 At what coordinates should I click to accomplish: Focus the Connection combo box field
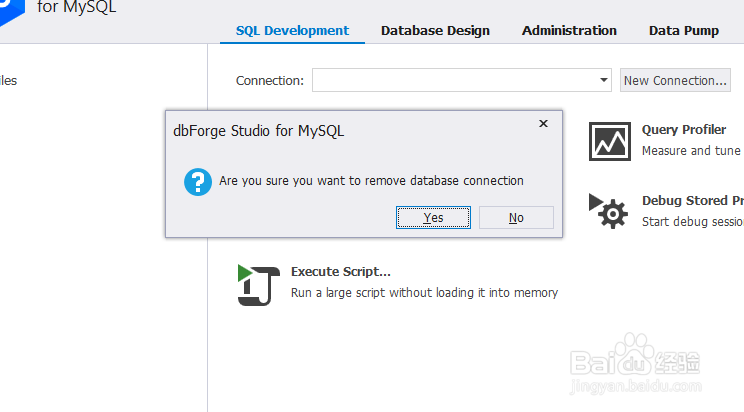point(462,80)
